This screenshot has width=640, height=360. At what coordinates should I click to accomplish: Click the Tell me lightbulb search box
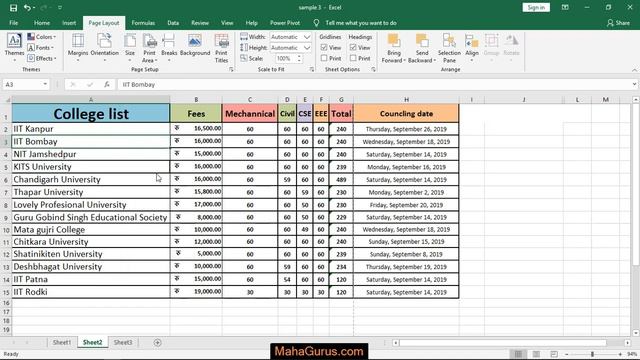tap(356, 23)
